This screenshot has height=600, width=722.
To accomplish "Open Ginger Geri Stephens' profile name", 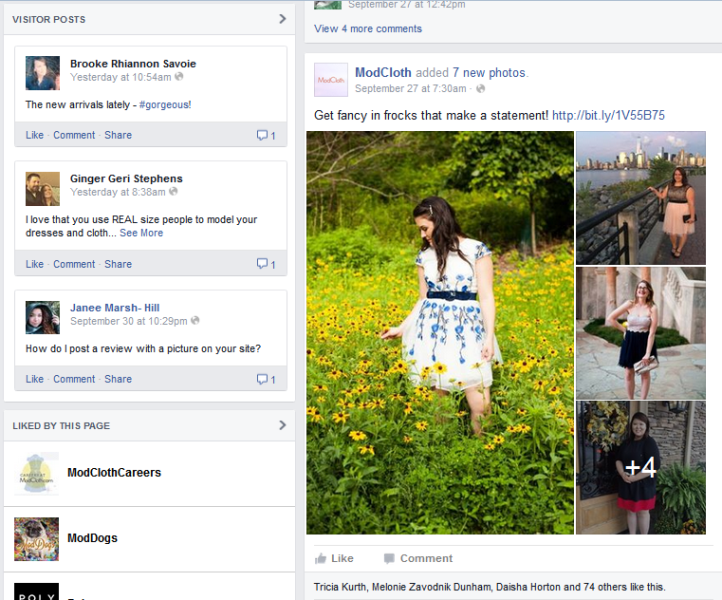I will click(126, 178).
